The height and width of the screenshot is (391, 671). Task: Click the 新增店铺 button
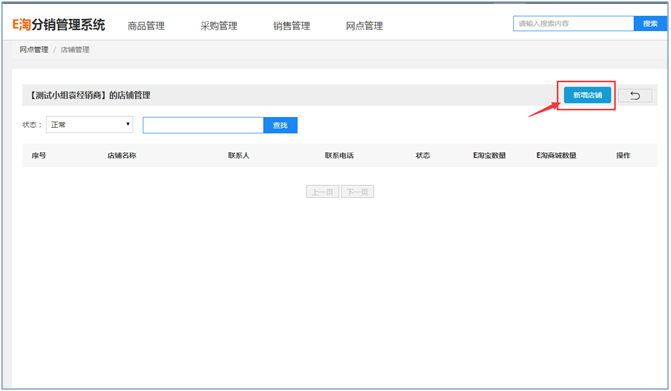coord(587,95)
